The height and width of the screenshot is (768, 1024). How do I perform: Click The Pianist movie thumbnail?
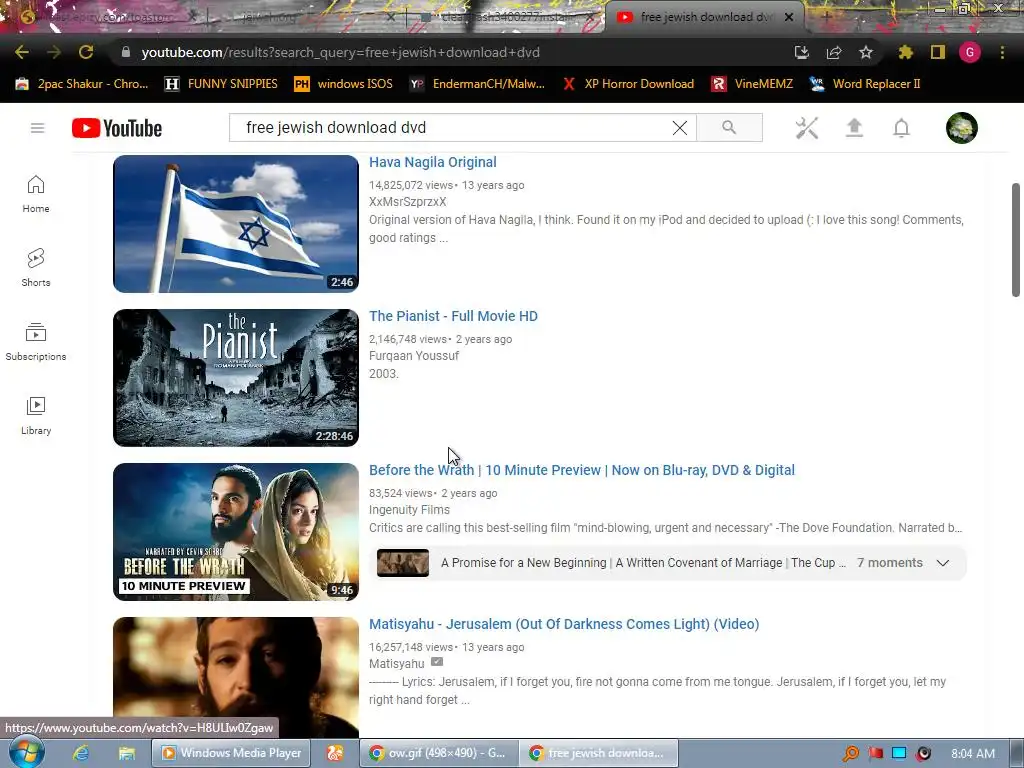[x=236, y=377]
